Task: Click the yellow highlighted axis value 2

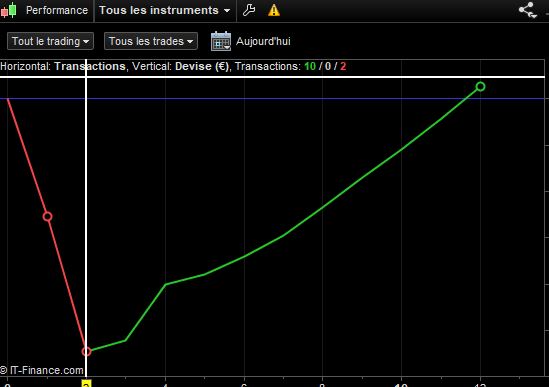Action: (x=86, y=384)
